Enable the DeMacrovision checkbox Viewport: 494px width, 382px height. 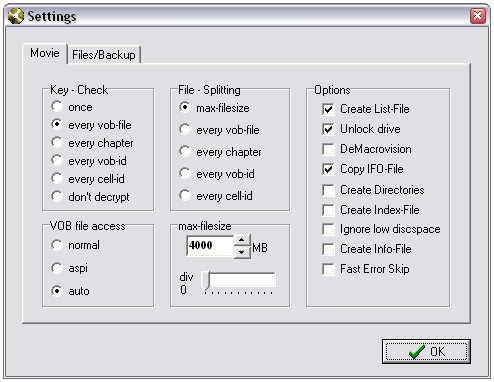point(328,149)
